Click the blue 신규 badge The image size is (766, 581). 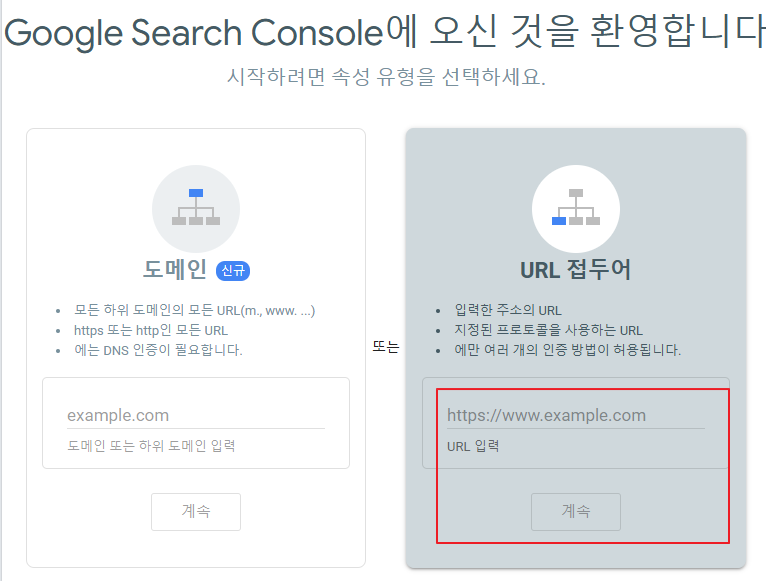pos(233,270)
